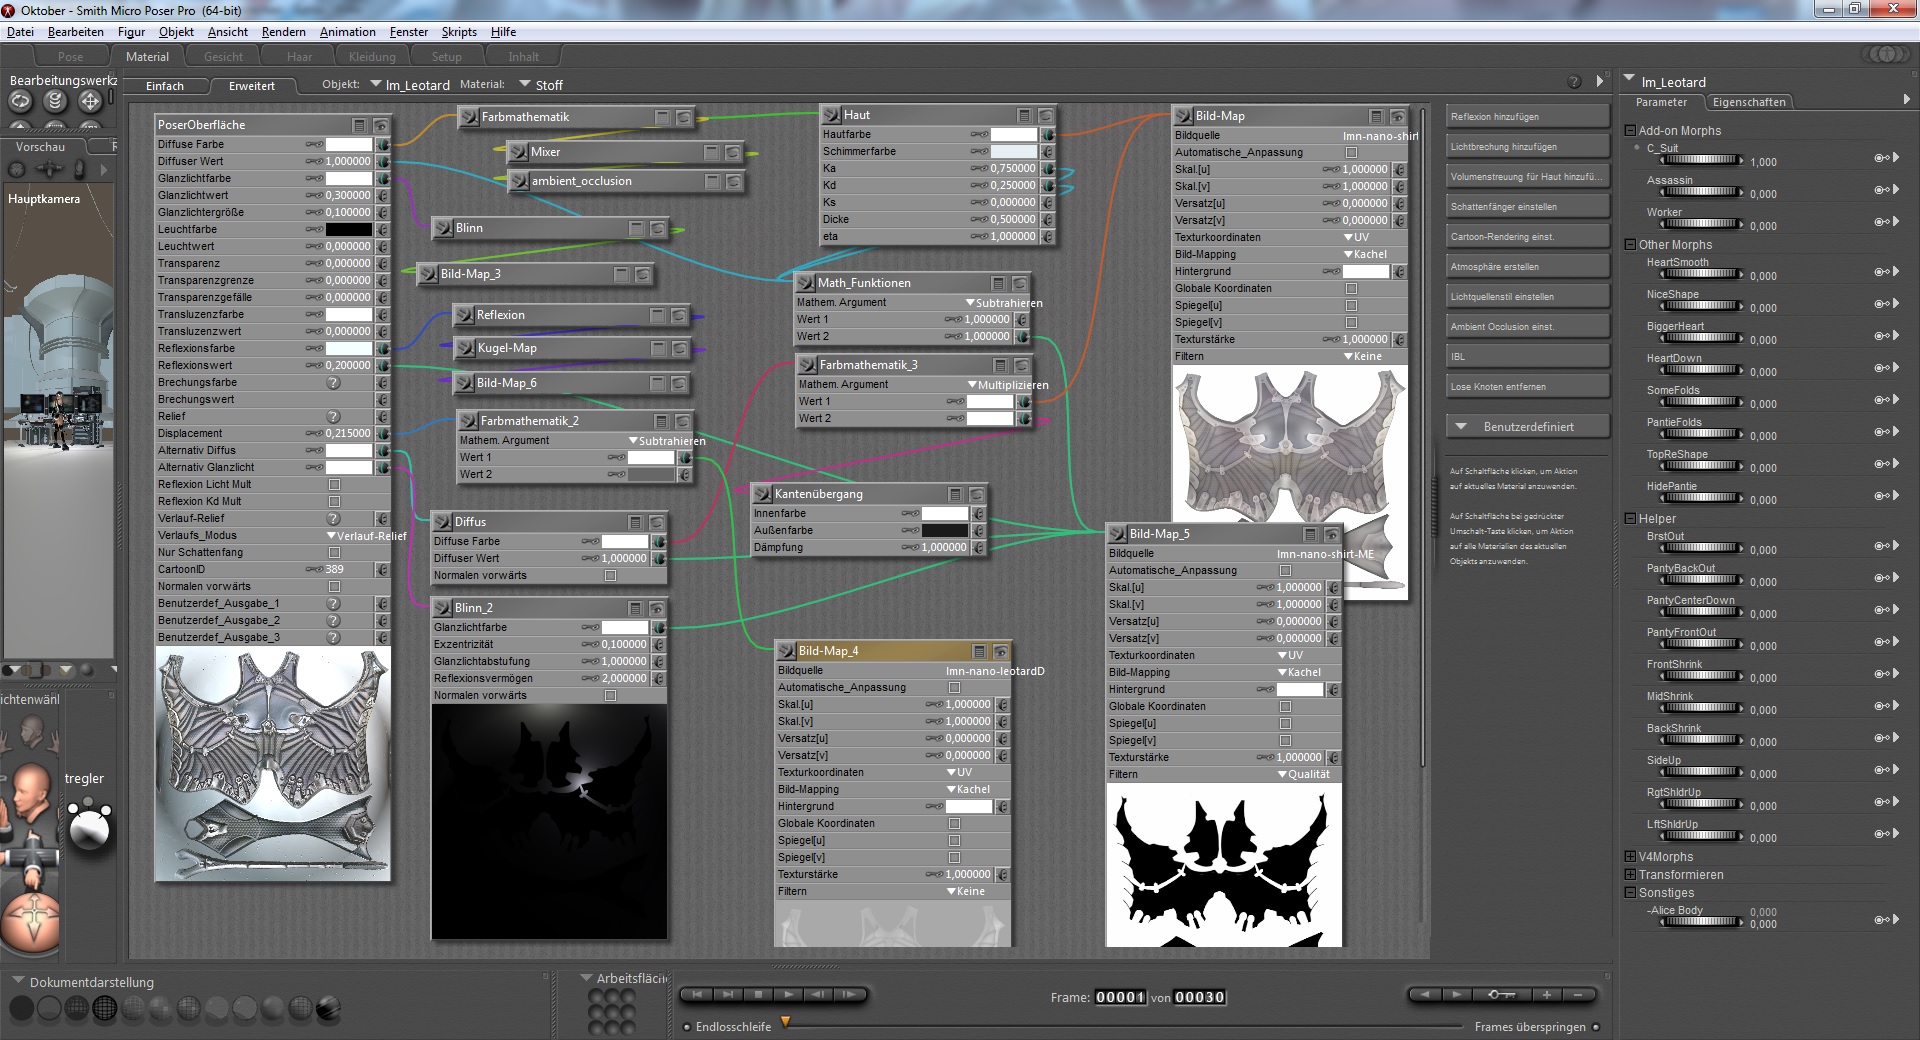Image resolution: width=1920 pixels, height=1040 pixels.
Task: Switch to the Einfach tab
Action: (x=165, y=86)
